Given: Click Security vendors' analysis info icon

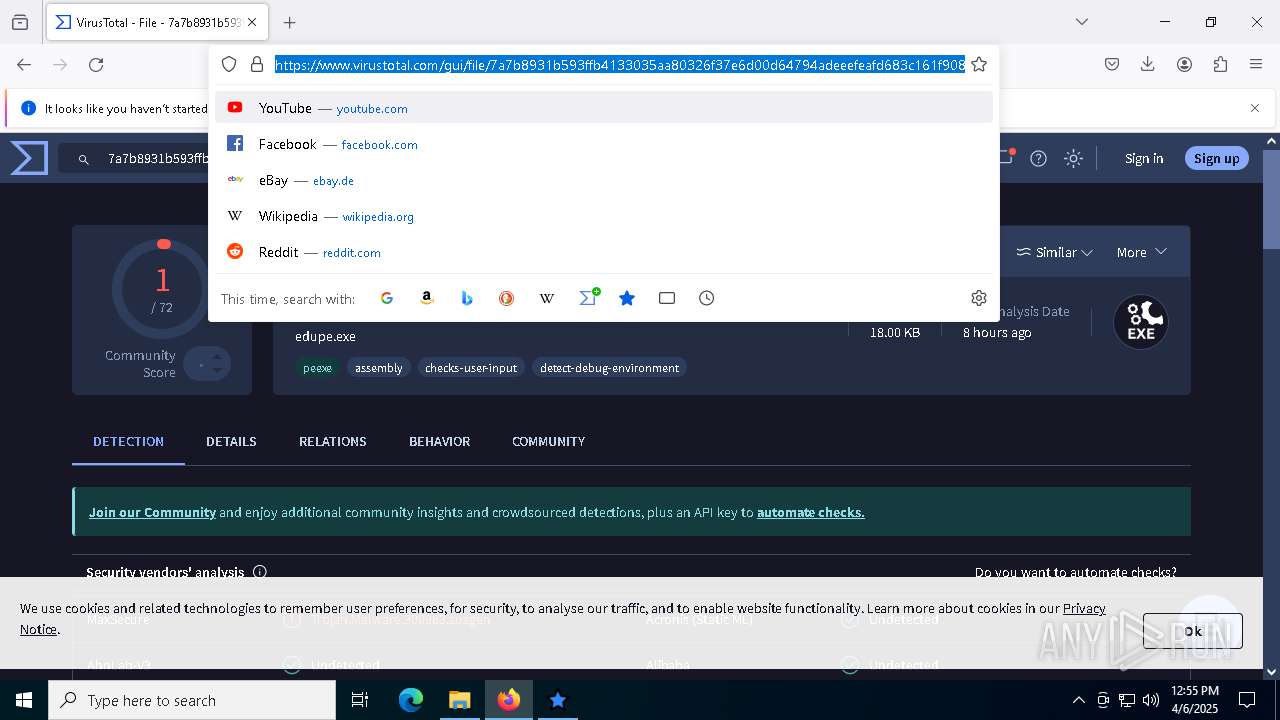Looking at the screenshot, I should point(260,572).
